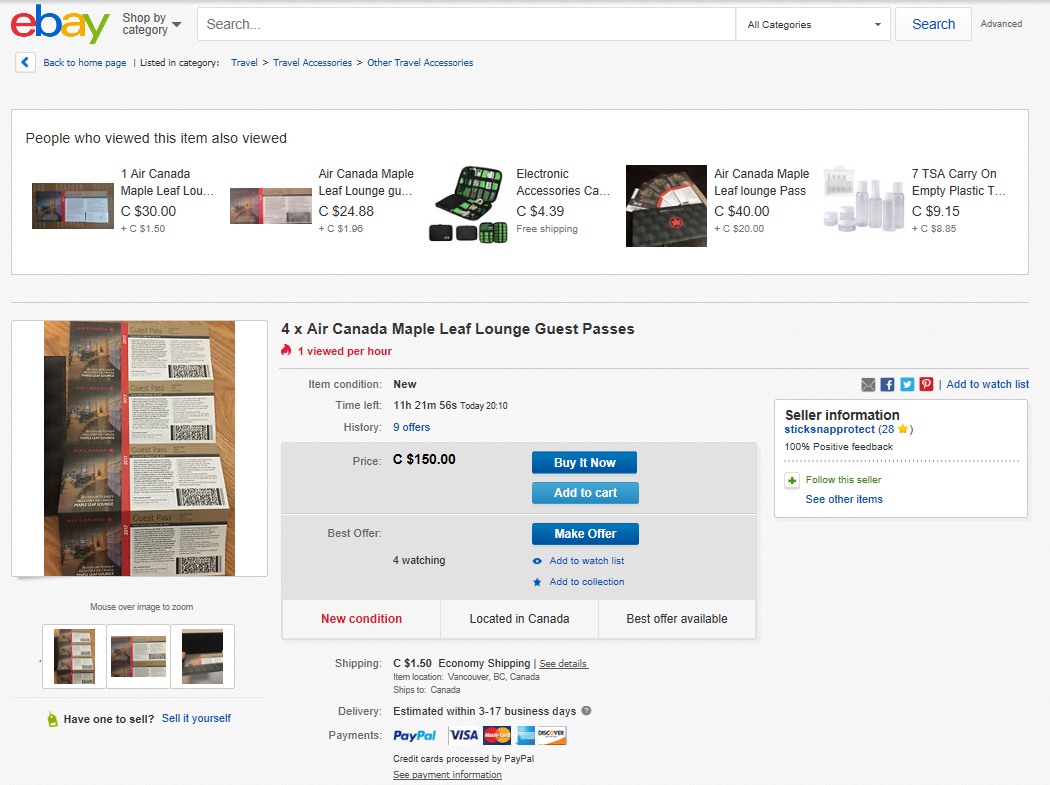The height and width of the screenshot is (785, 1050).
Task: Click the C $40.00 lounge pass thumbnail
Action: click(x=666, y=206)
